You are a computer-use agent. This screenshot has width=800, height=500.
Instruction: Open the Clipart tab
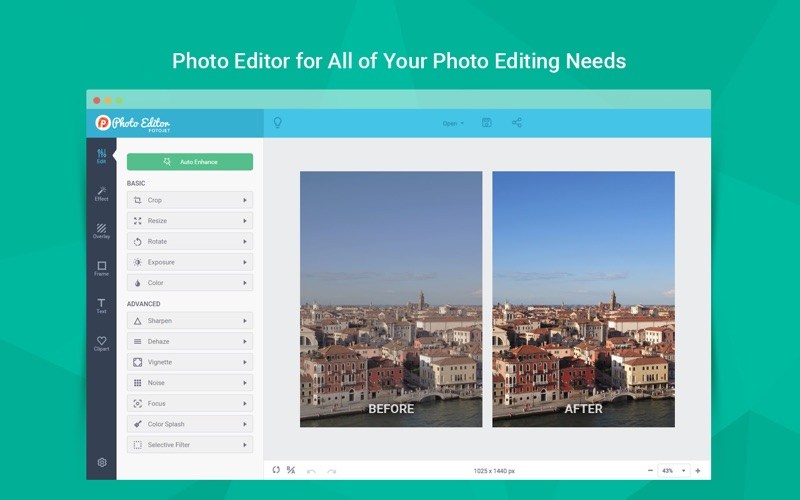coord(101,343)
